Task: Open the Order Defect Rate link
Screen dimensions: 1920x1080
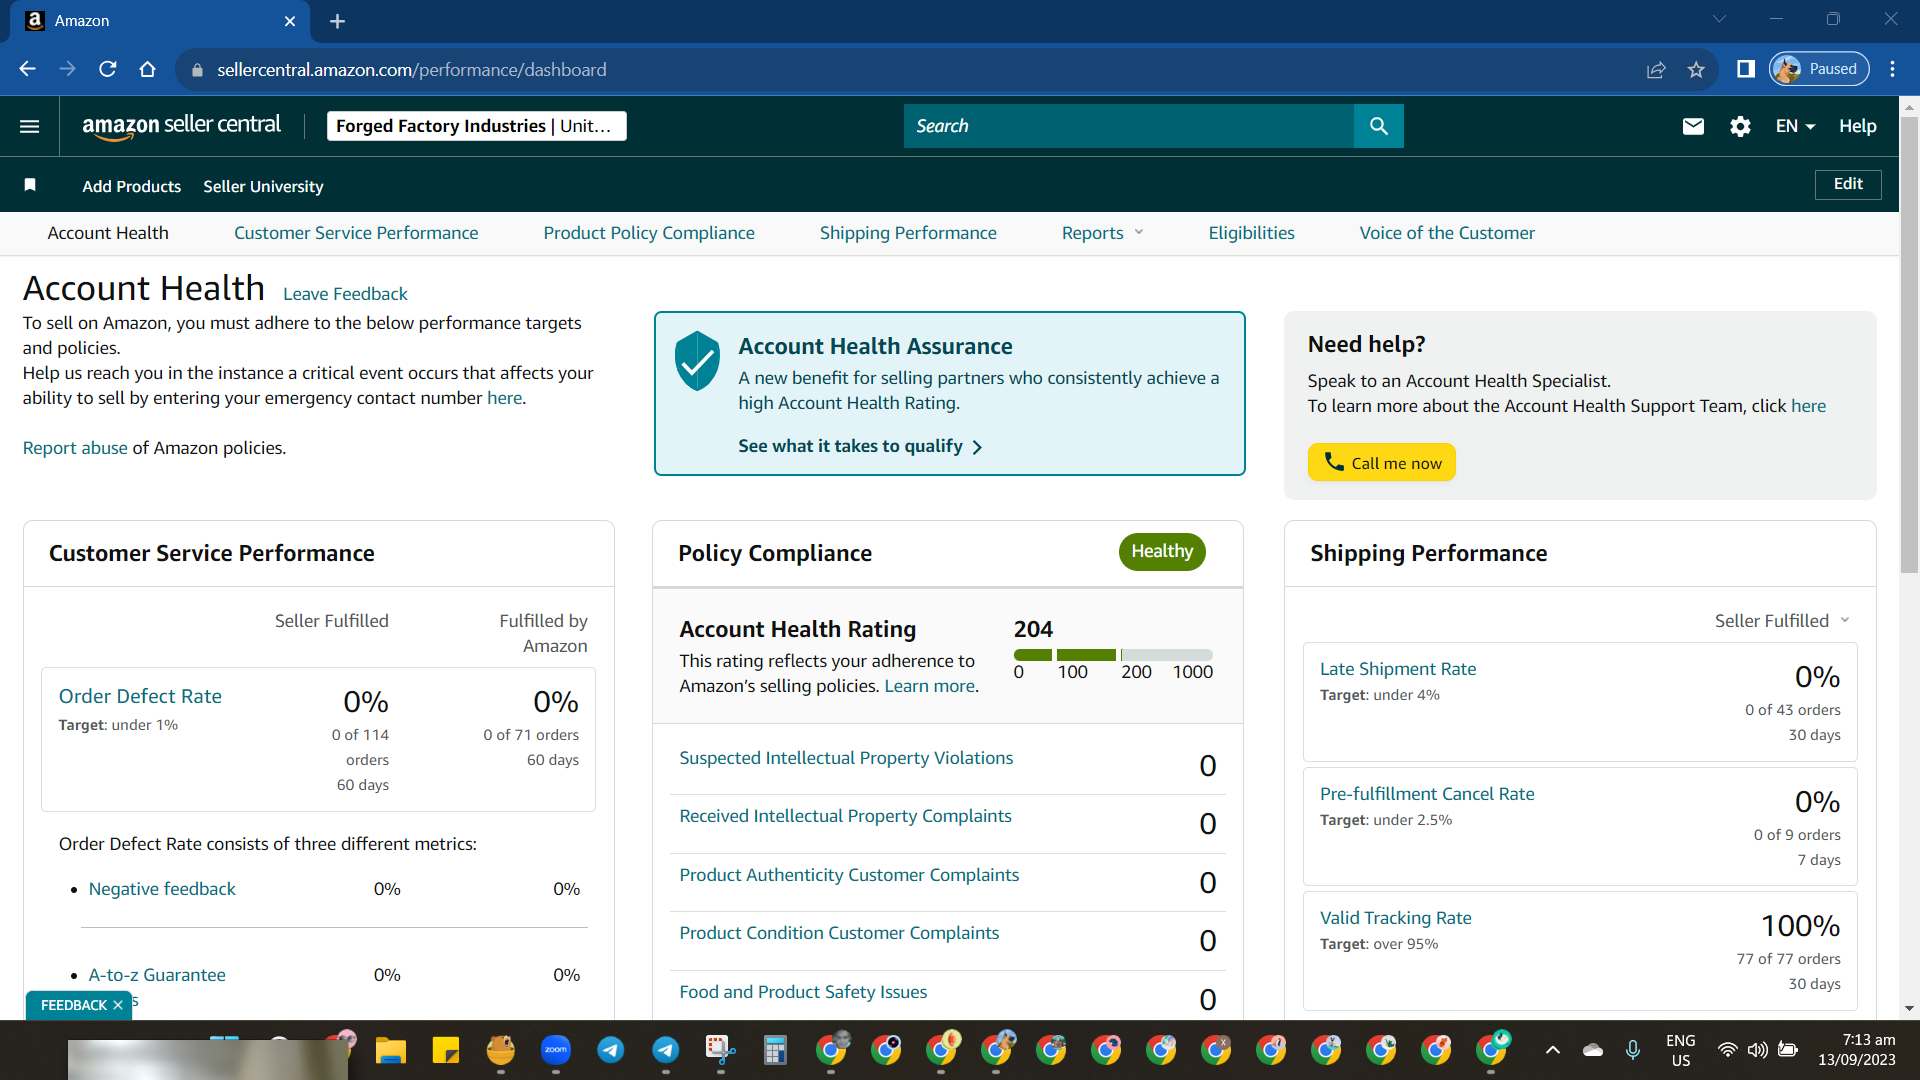Action: (x=140, y=696)
